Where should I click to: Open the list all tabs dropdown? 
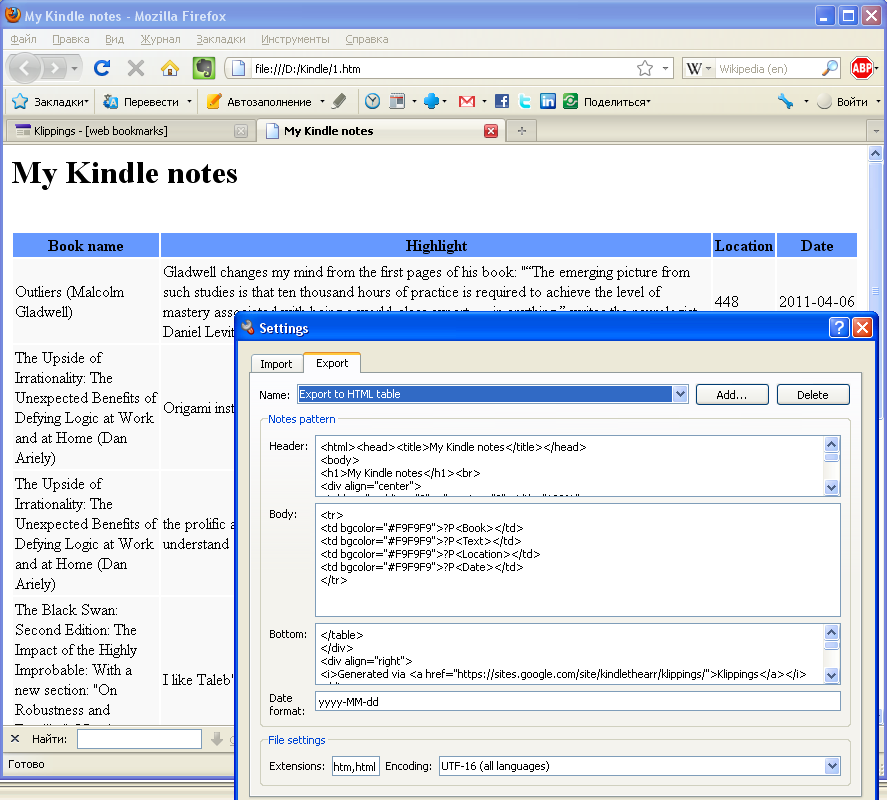(x=876, y=131)
